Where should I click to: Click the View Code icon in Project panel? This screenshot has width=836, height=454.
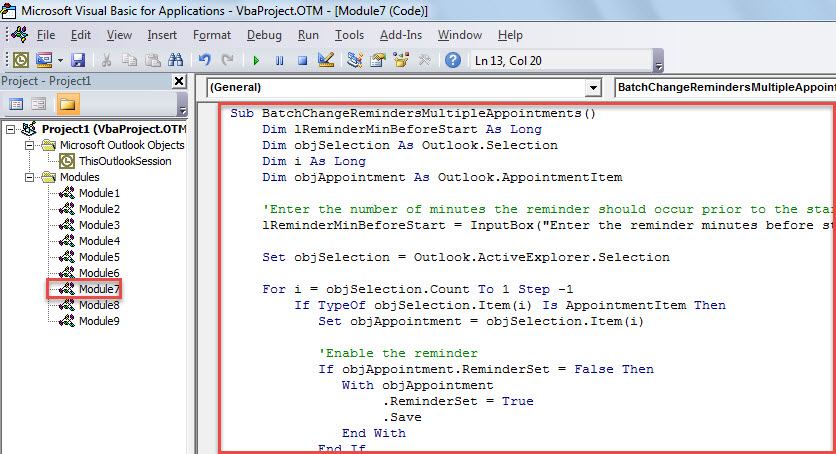tap(16, 104)
